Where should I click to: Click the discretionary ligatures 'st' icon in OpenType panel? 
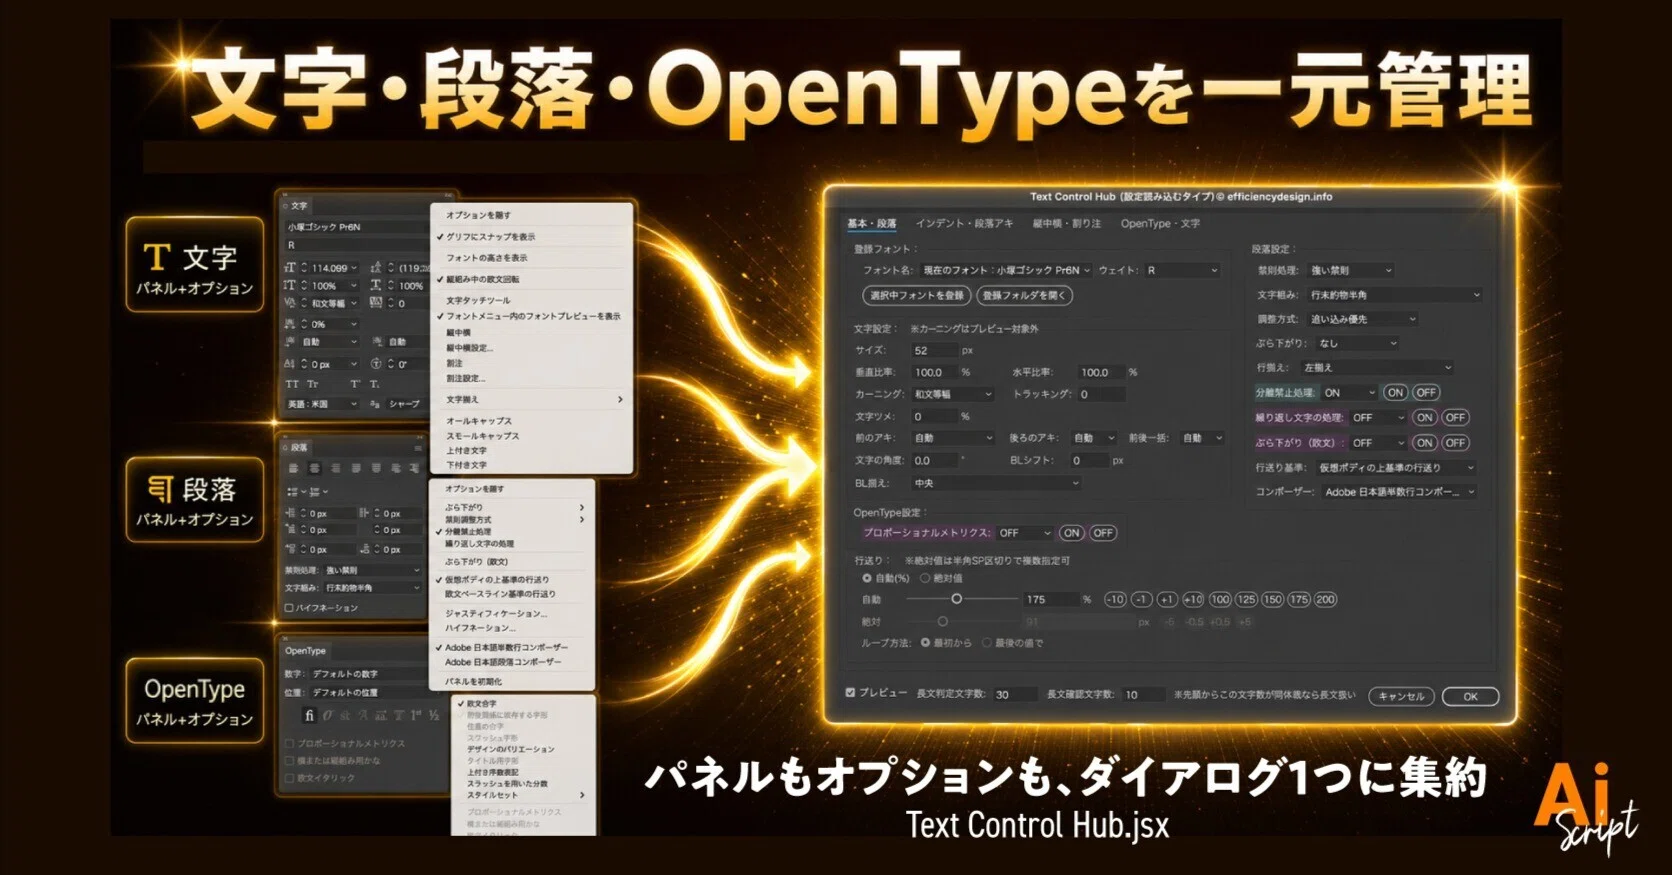click(x=345, y=715)
